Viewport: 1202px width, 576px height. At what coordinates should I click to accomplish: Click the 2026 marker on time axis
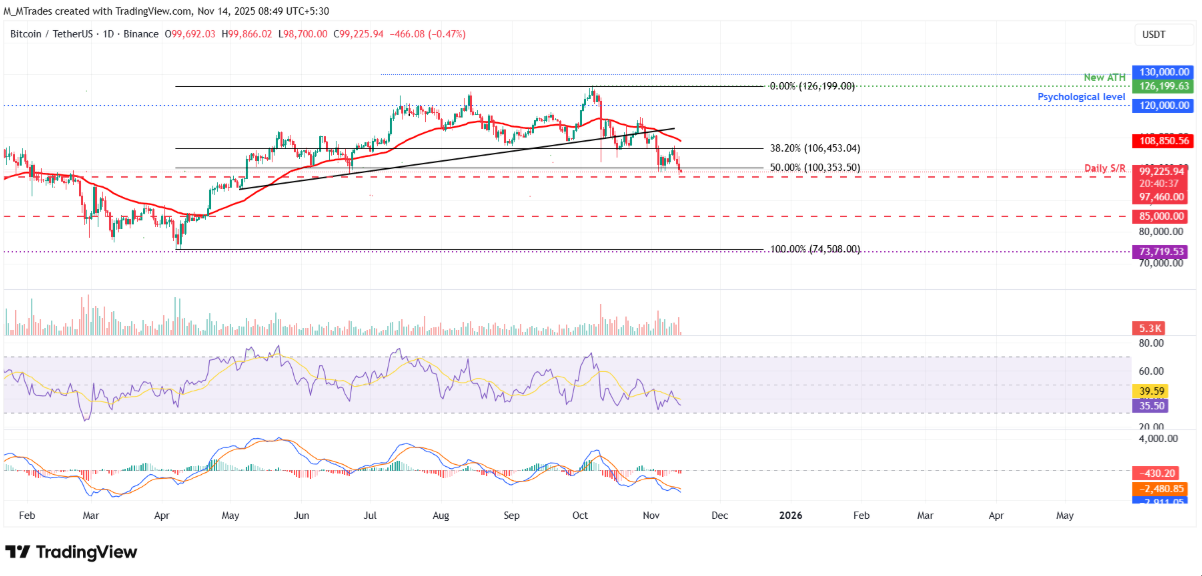pos(790,516)
